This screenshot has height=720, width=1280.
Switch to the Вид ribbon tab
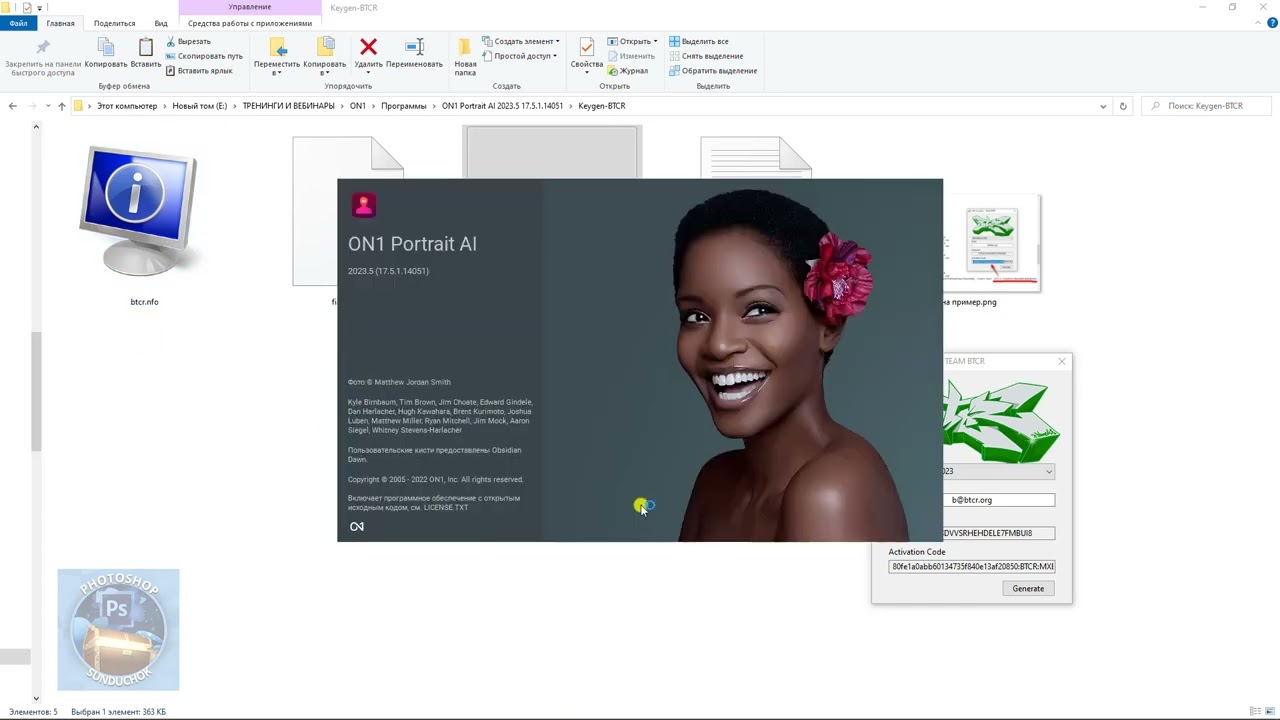coord(161,23)
